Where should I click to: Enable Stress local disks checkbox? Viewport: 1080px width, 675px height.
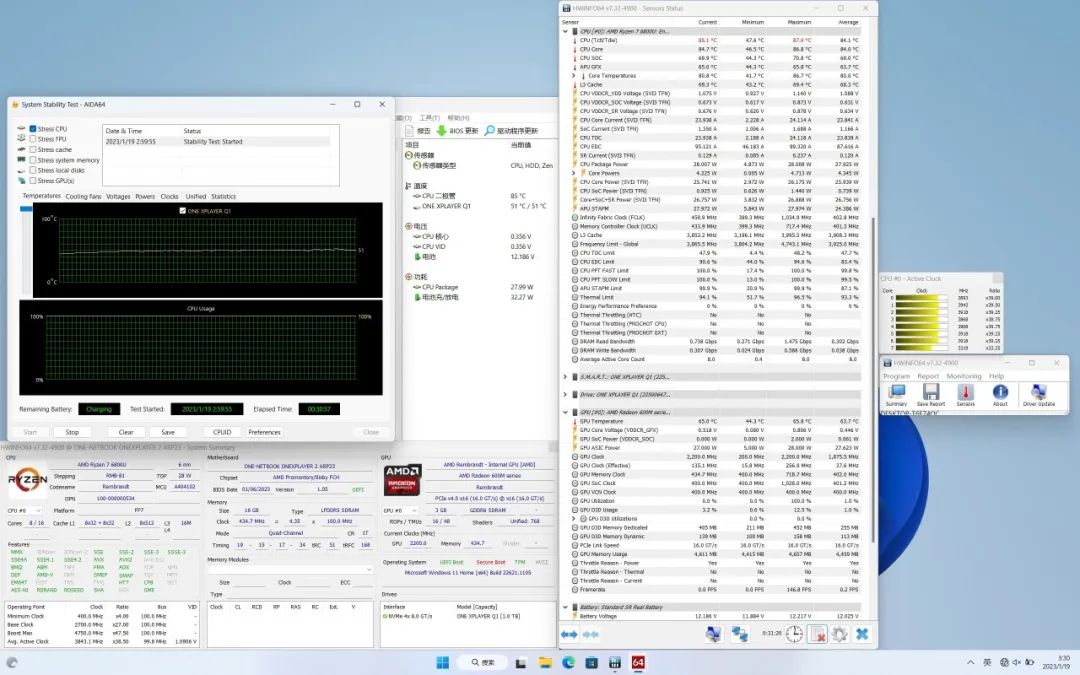pyautogui.click(x=32, y=170)
